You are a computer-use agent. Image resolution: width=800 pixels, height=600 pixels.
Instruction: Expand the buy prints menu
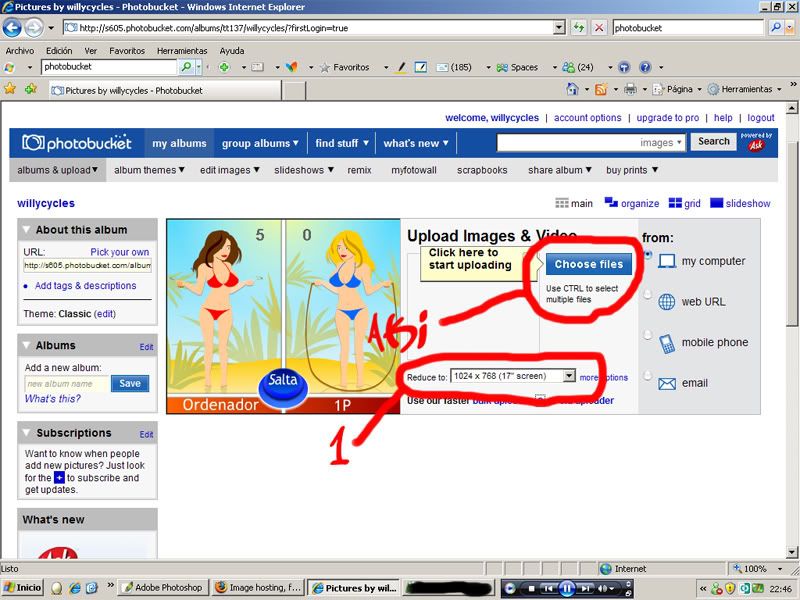632,170
